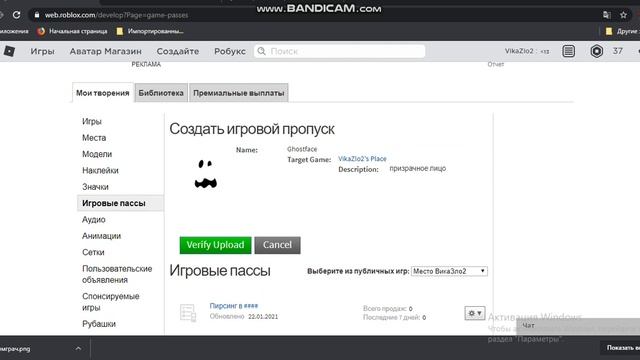Click the search magnifier icon
This screenshot has height=360, width=640.
click(262, 51)
